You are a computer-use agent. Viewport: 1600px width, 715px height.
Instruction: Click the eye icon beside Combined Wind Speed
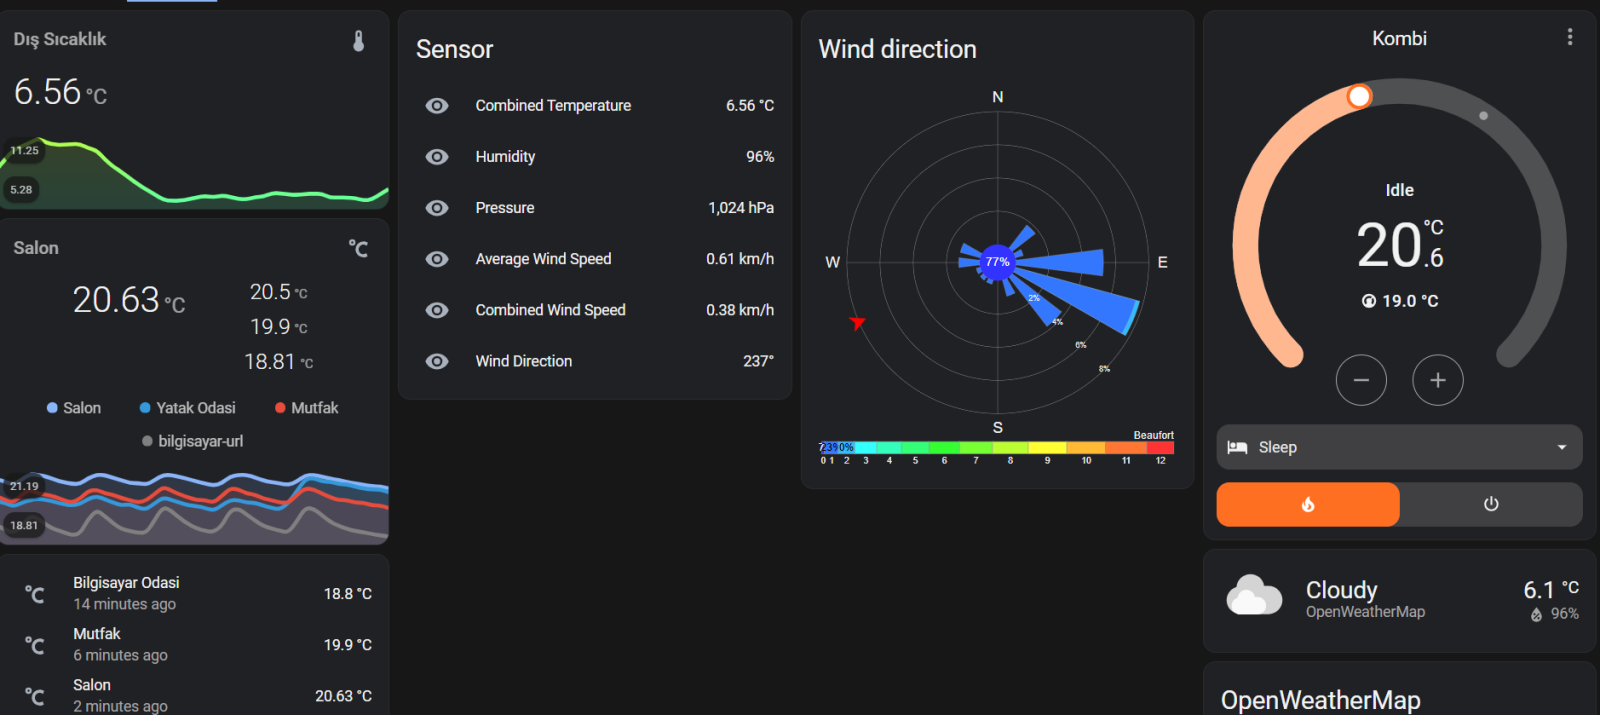click(x=437, y=310)
